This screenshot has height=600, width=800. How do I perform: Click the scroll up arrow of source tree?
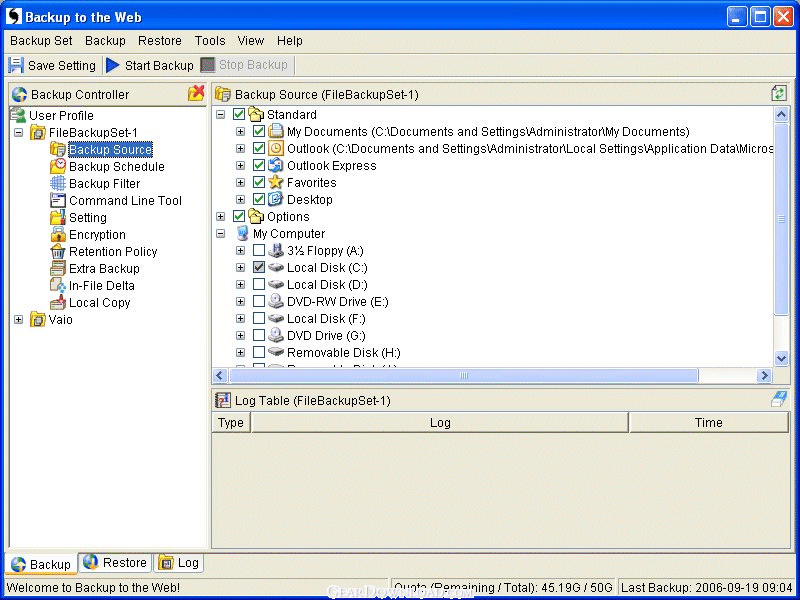click(x=781, y=114)
